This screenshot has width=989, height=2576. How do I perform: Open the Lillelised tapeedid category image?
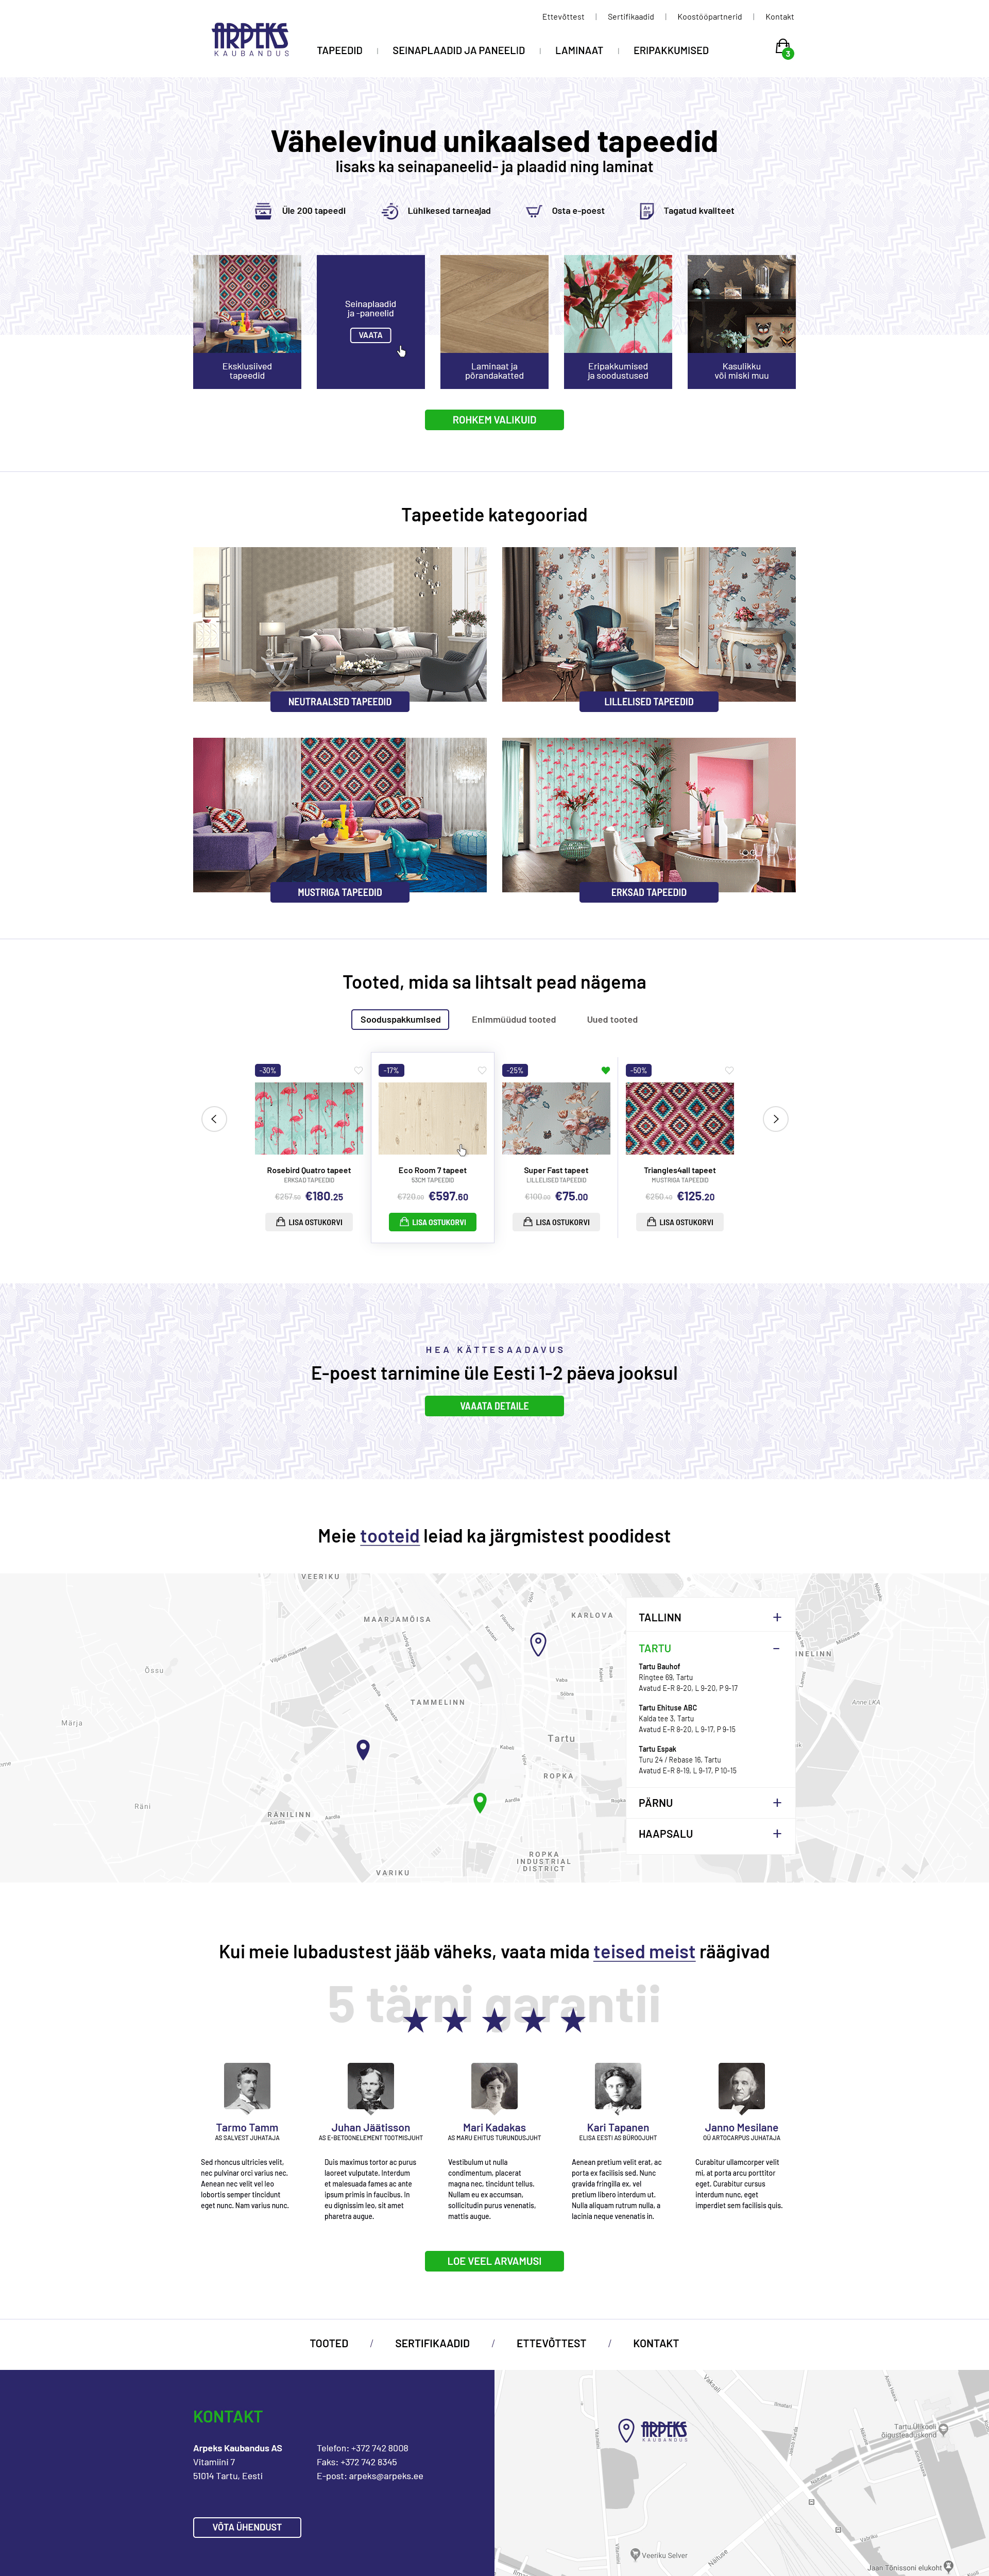click(649, 624)
